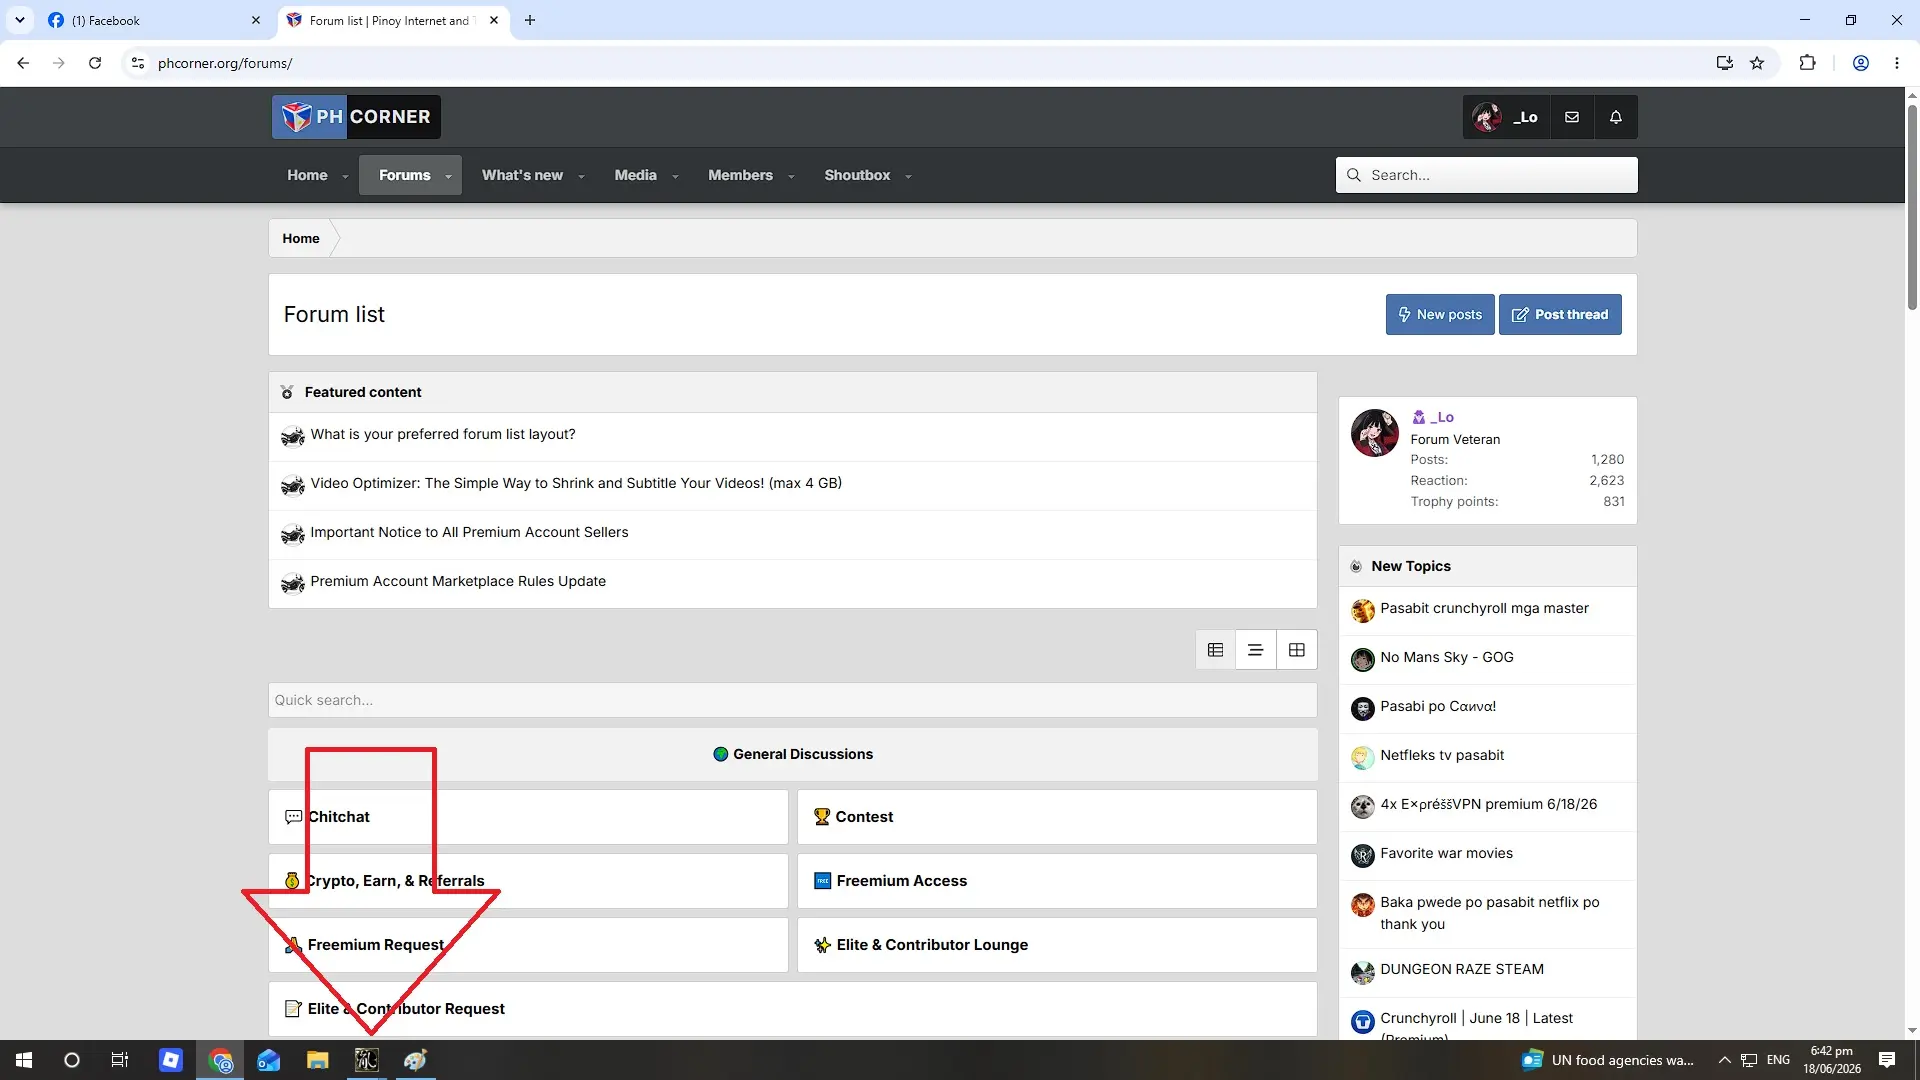
Task: Open the Media nav menu
Action: point(635,175)
